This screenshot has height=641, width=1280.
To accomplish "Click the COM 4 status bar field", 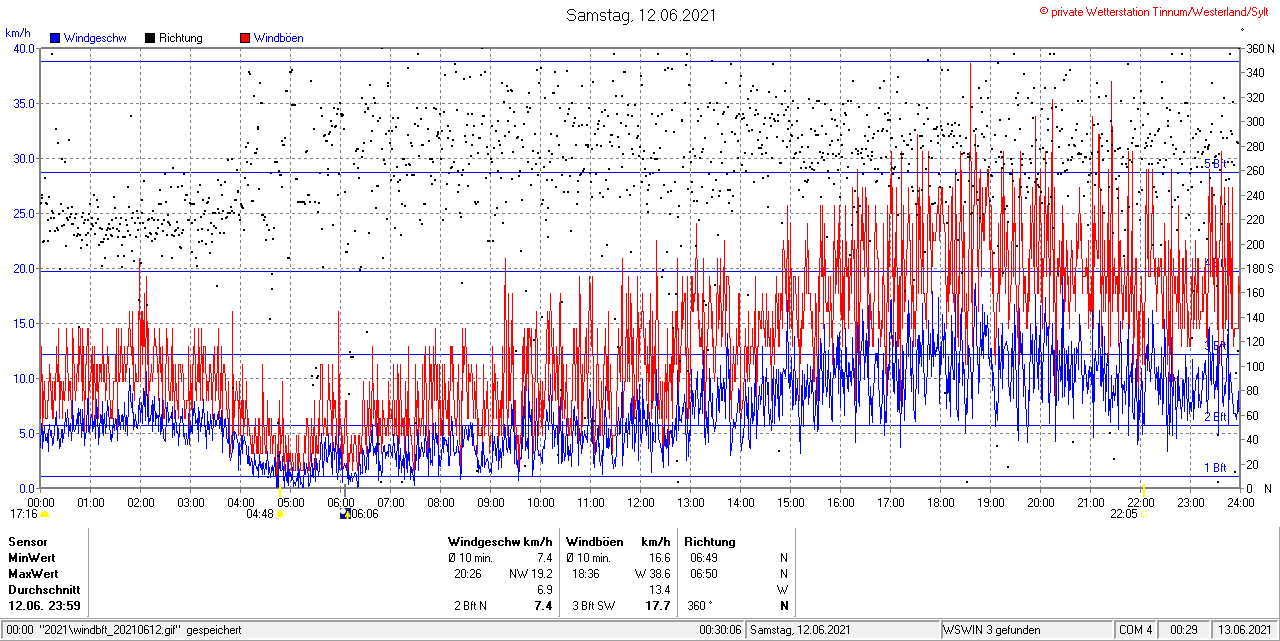I will tap(1136, 630).
